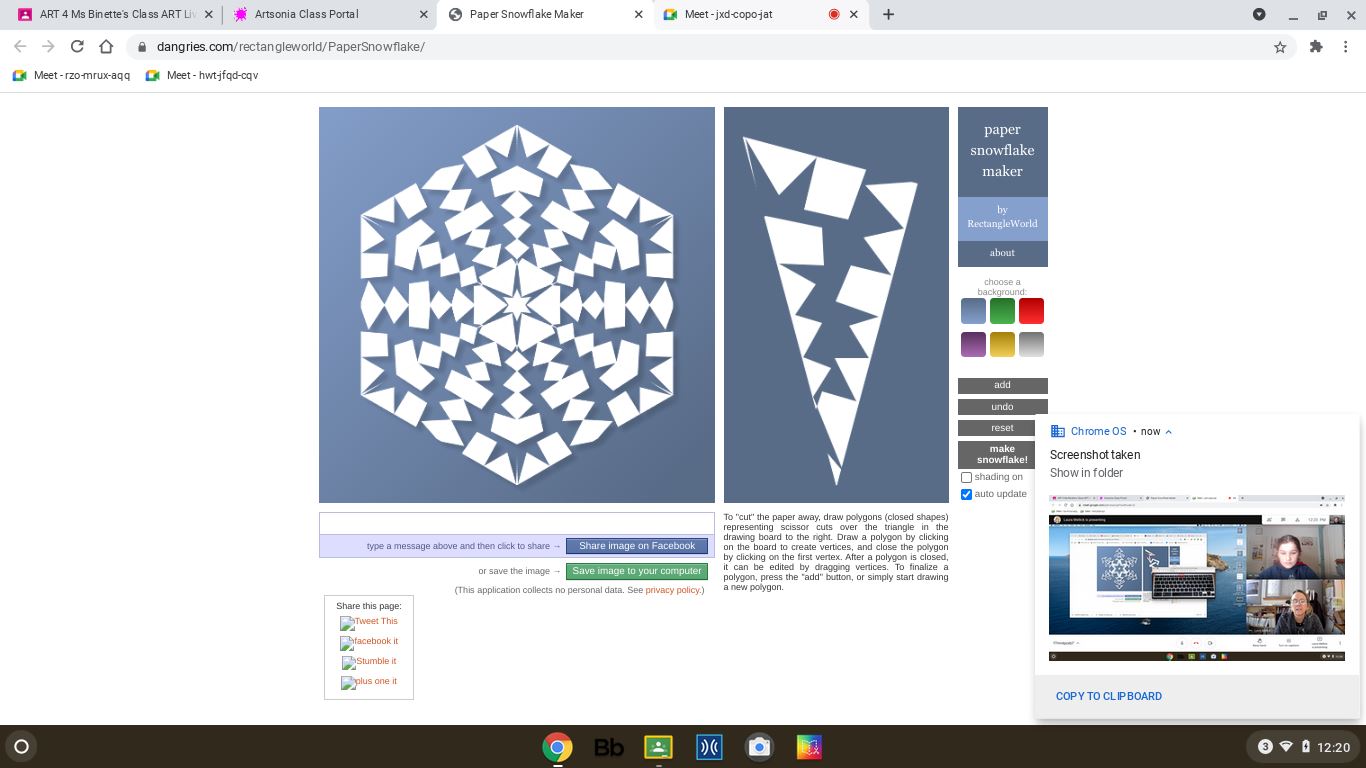Open the launcher circle button

21,746
